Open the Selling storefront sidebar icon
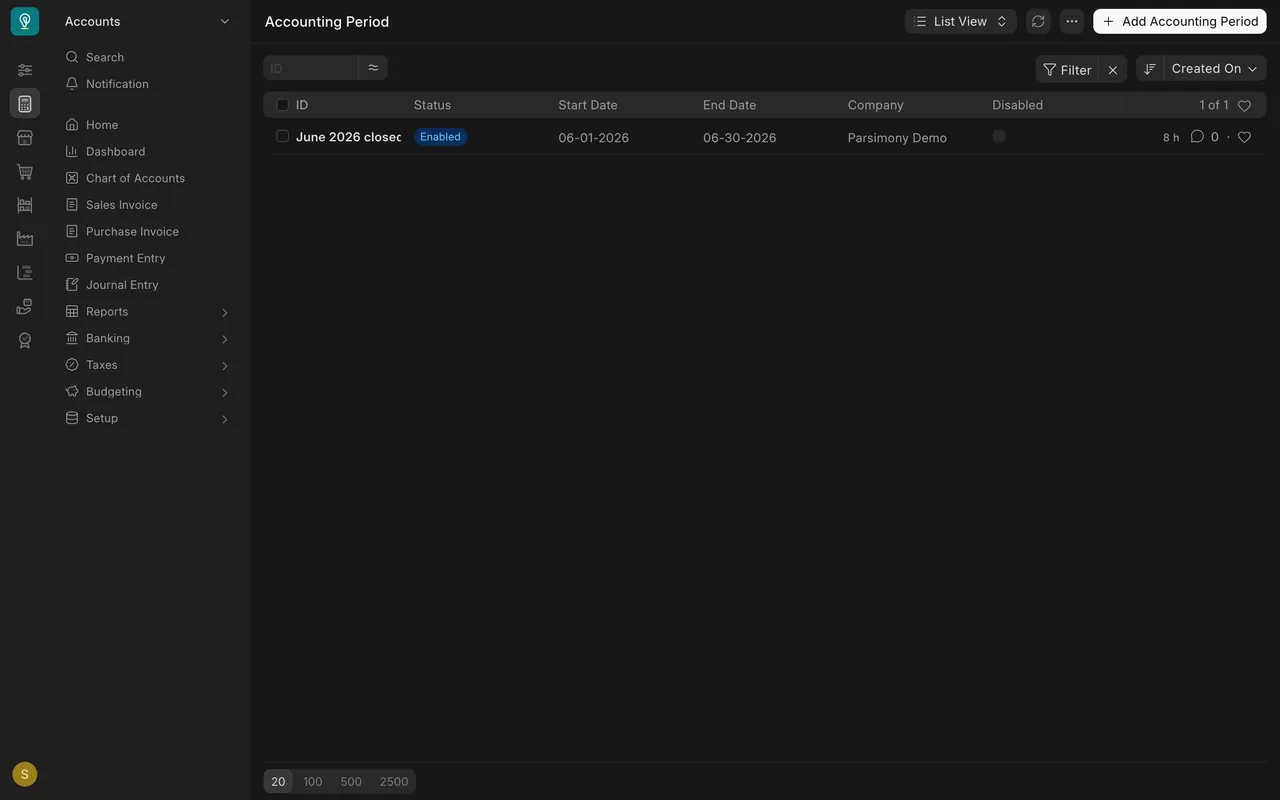The height and width of the screenshot is (800, 1280). (x=25, y=138)
